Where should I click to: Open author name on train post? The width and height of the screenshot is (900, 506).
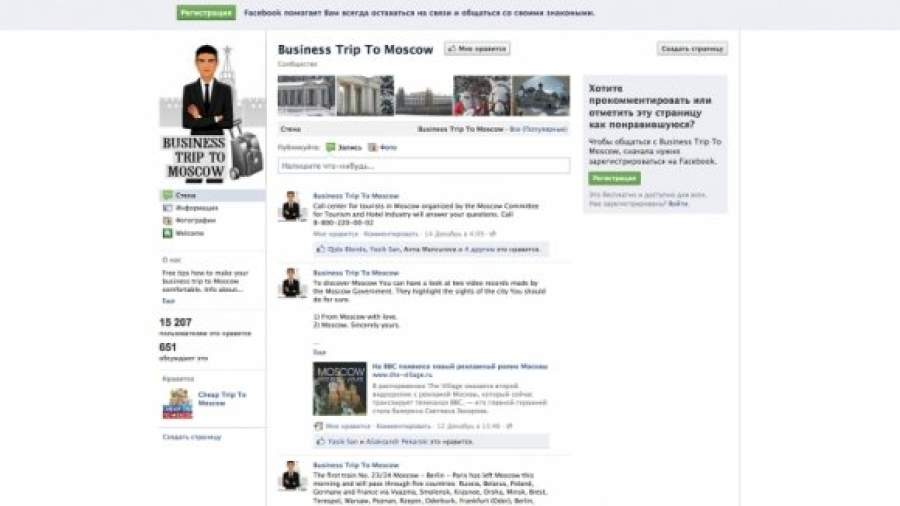(x=356, y=465)
